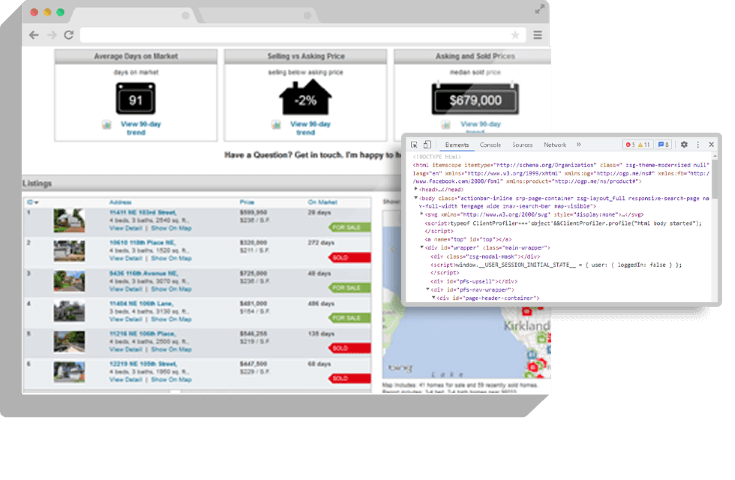Collapse the div id wrapper node

coord(421,248)
